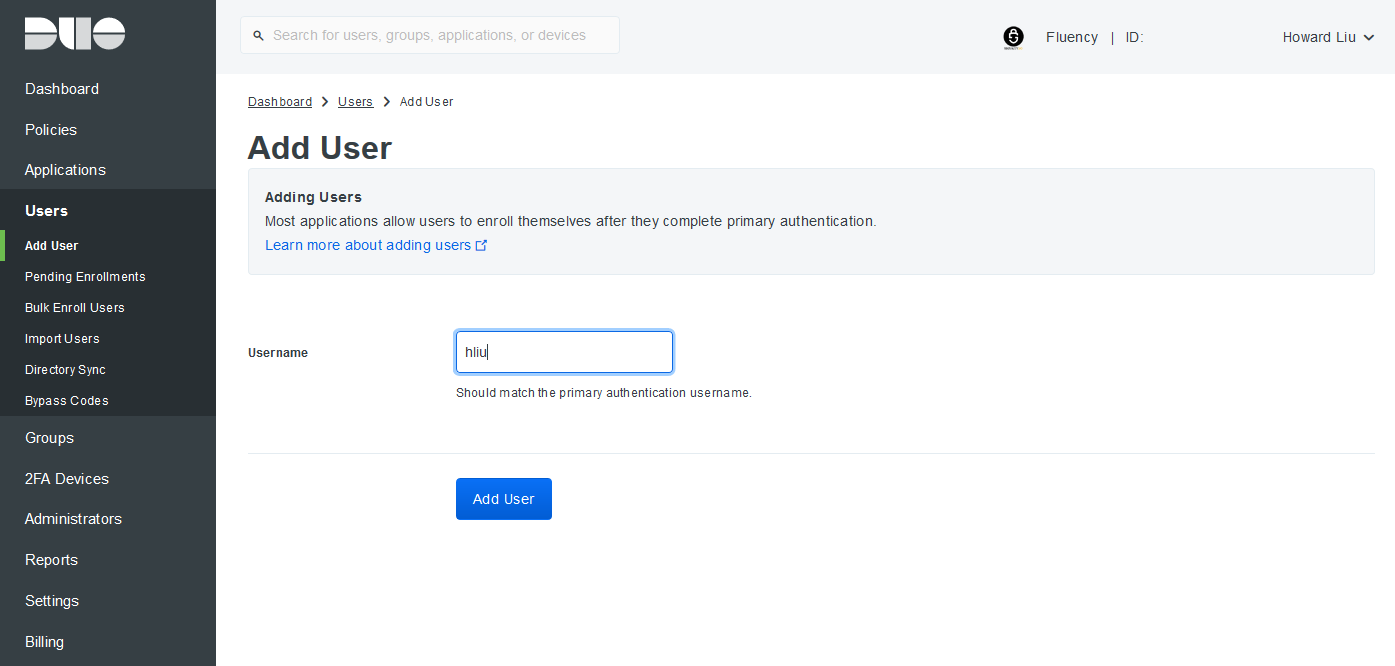1395x666 pixels.
Task: Open Applications in the sidebar
Action: point(65,170)
